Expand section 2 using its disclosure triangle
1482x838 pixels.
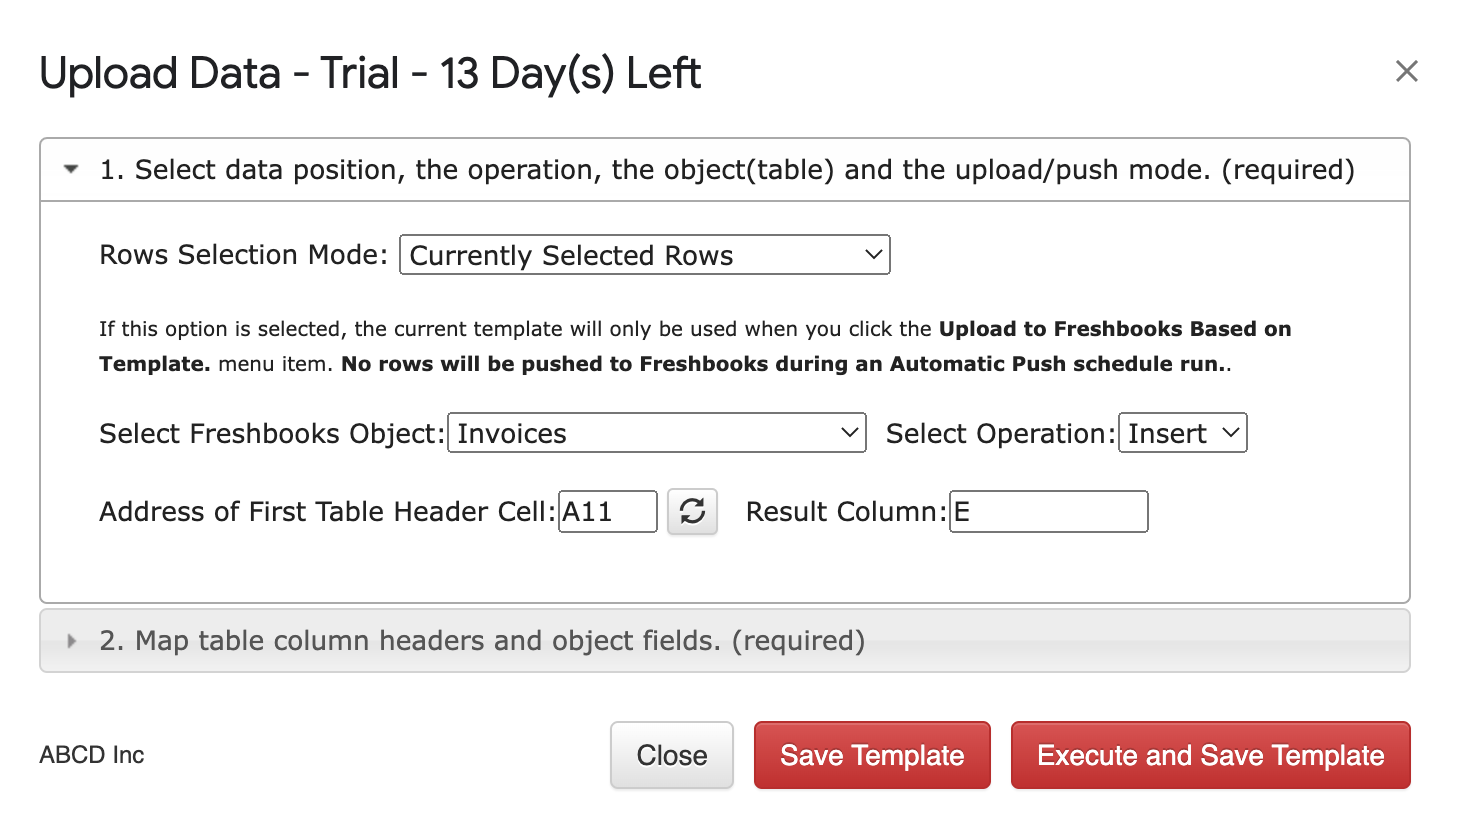coord(71,641)
